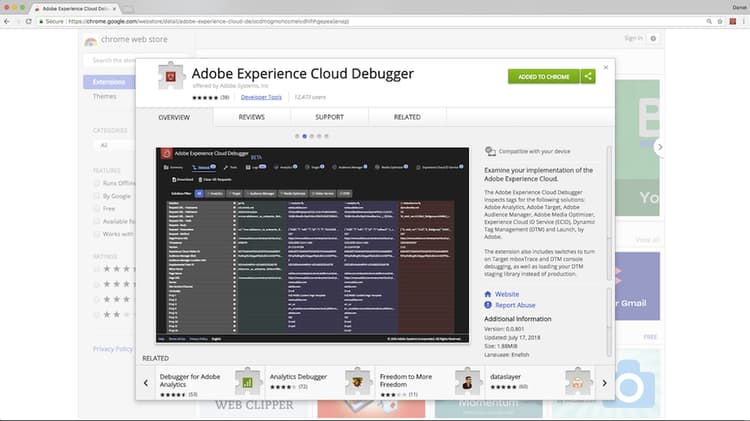Open the Debugger for Adobe Analytics title
The image size is (750, 421).
coord(190,380)
